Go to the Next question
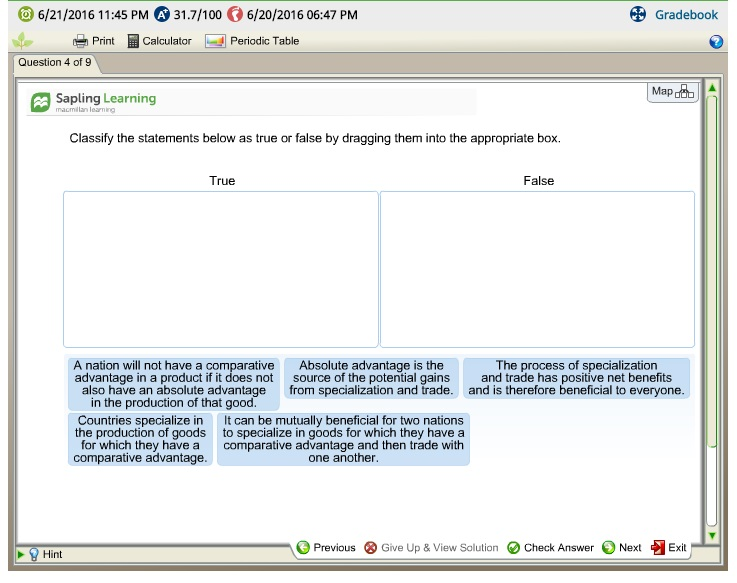This screenshot has width=737, height=583. [621, 548]
